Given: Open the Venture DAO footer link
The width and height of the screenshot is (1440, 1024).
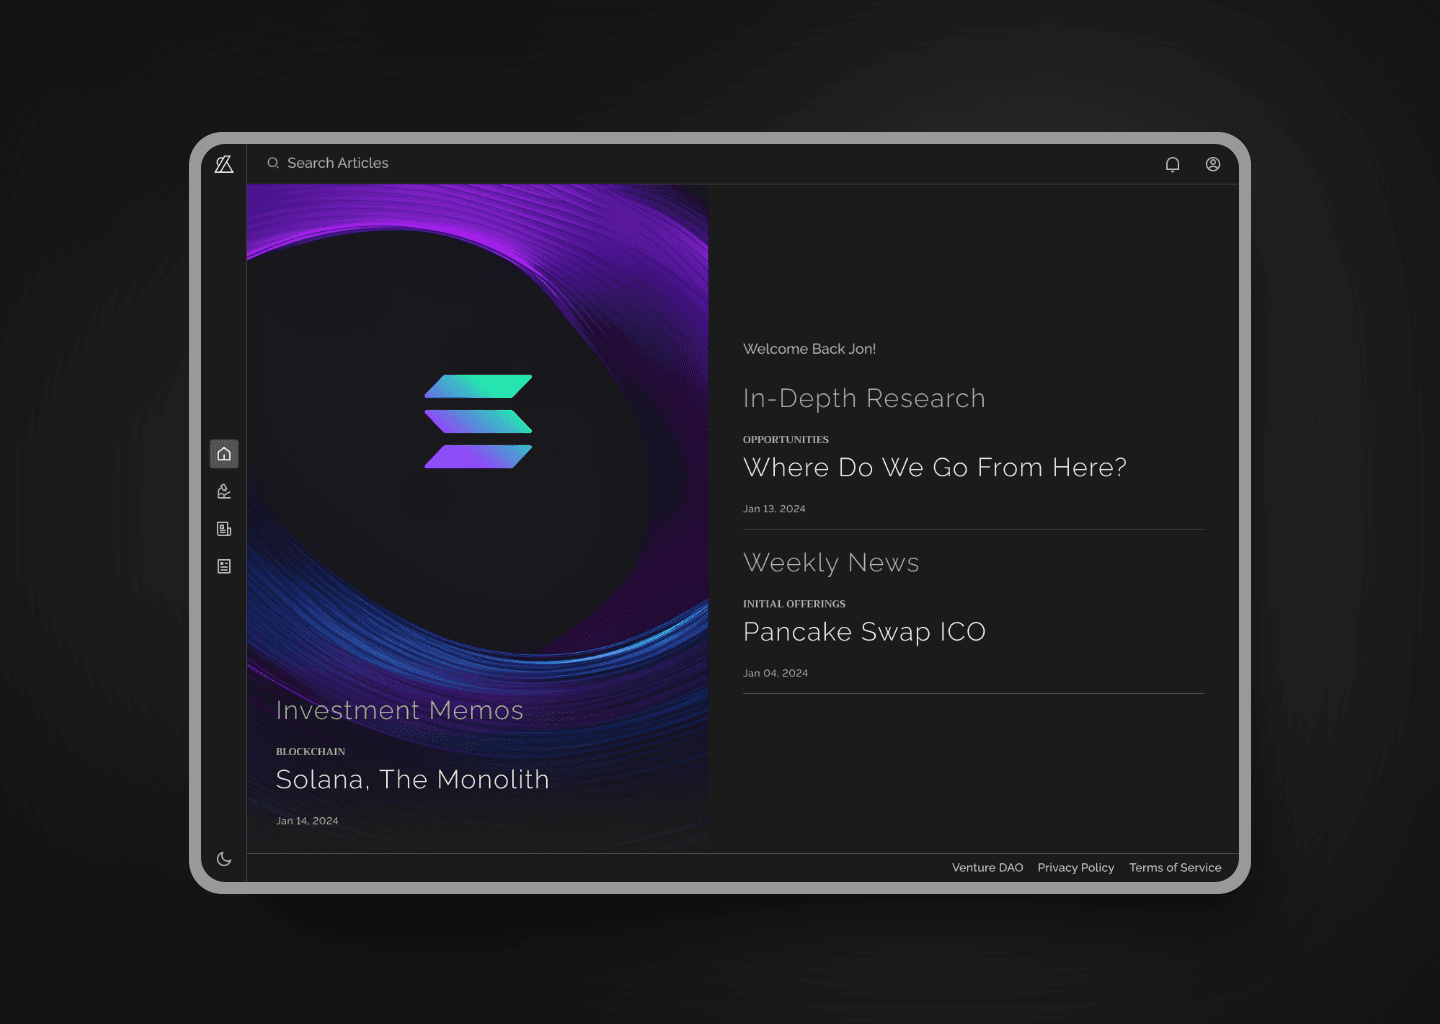Looking at the screenshot, I should [987, 868].
